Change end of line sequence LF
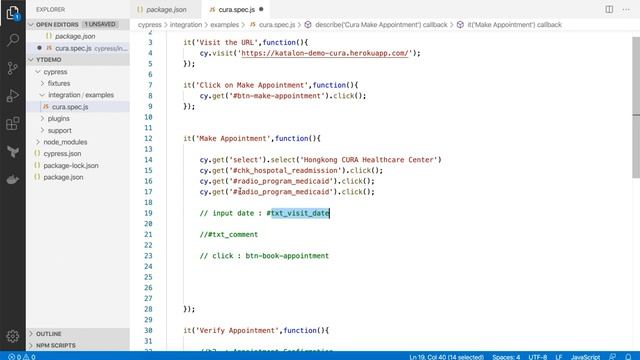Viewport: 640px width, 360px height. (x=559, y=357)
